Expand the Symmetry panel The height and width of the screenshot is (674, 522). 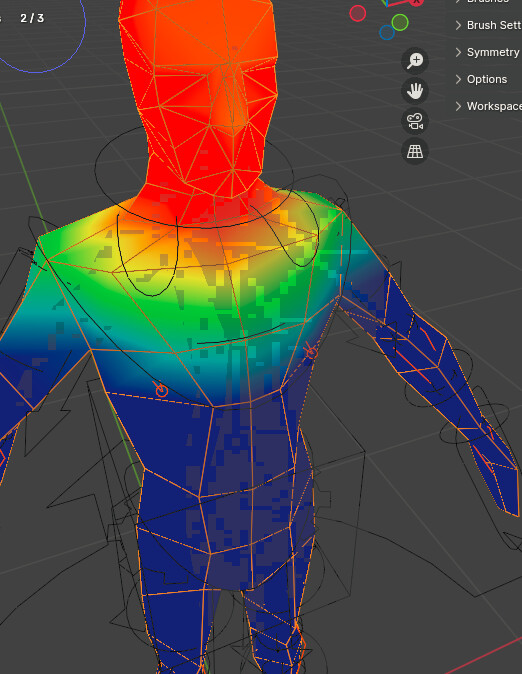(488, 52)
